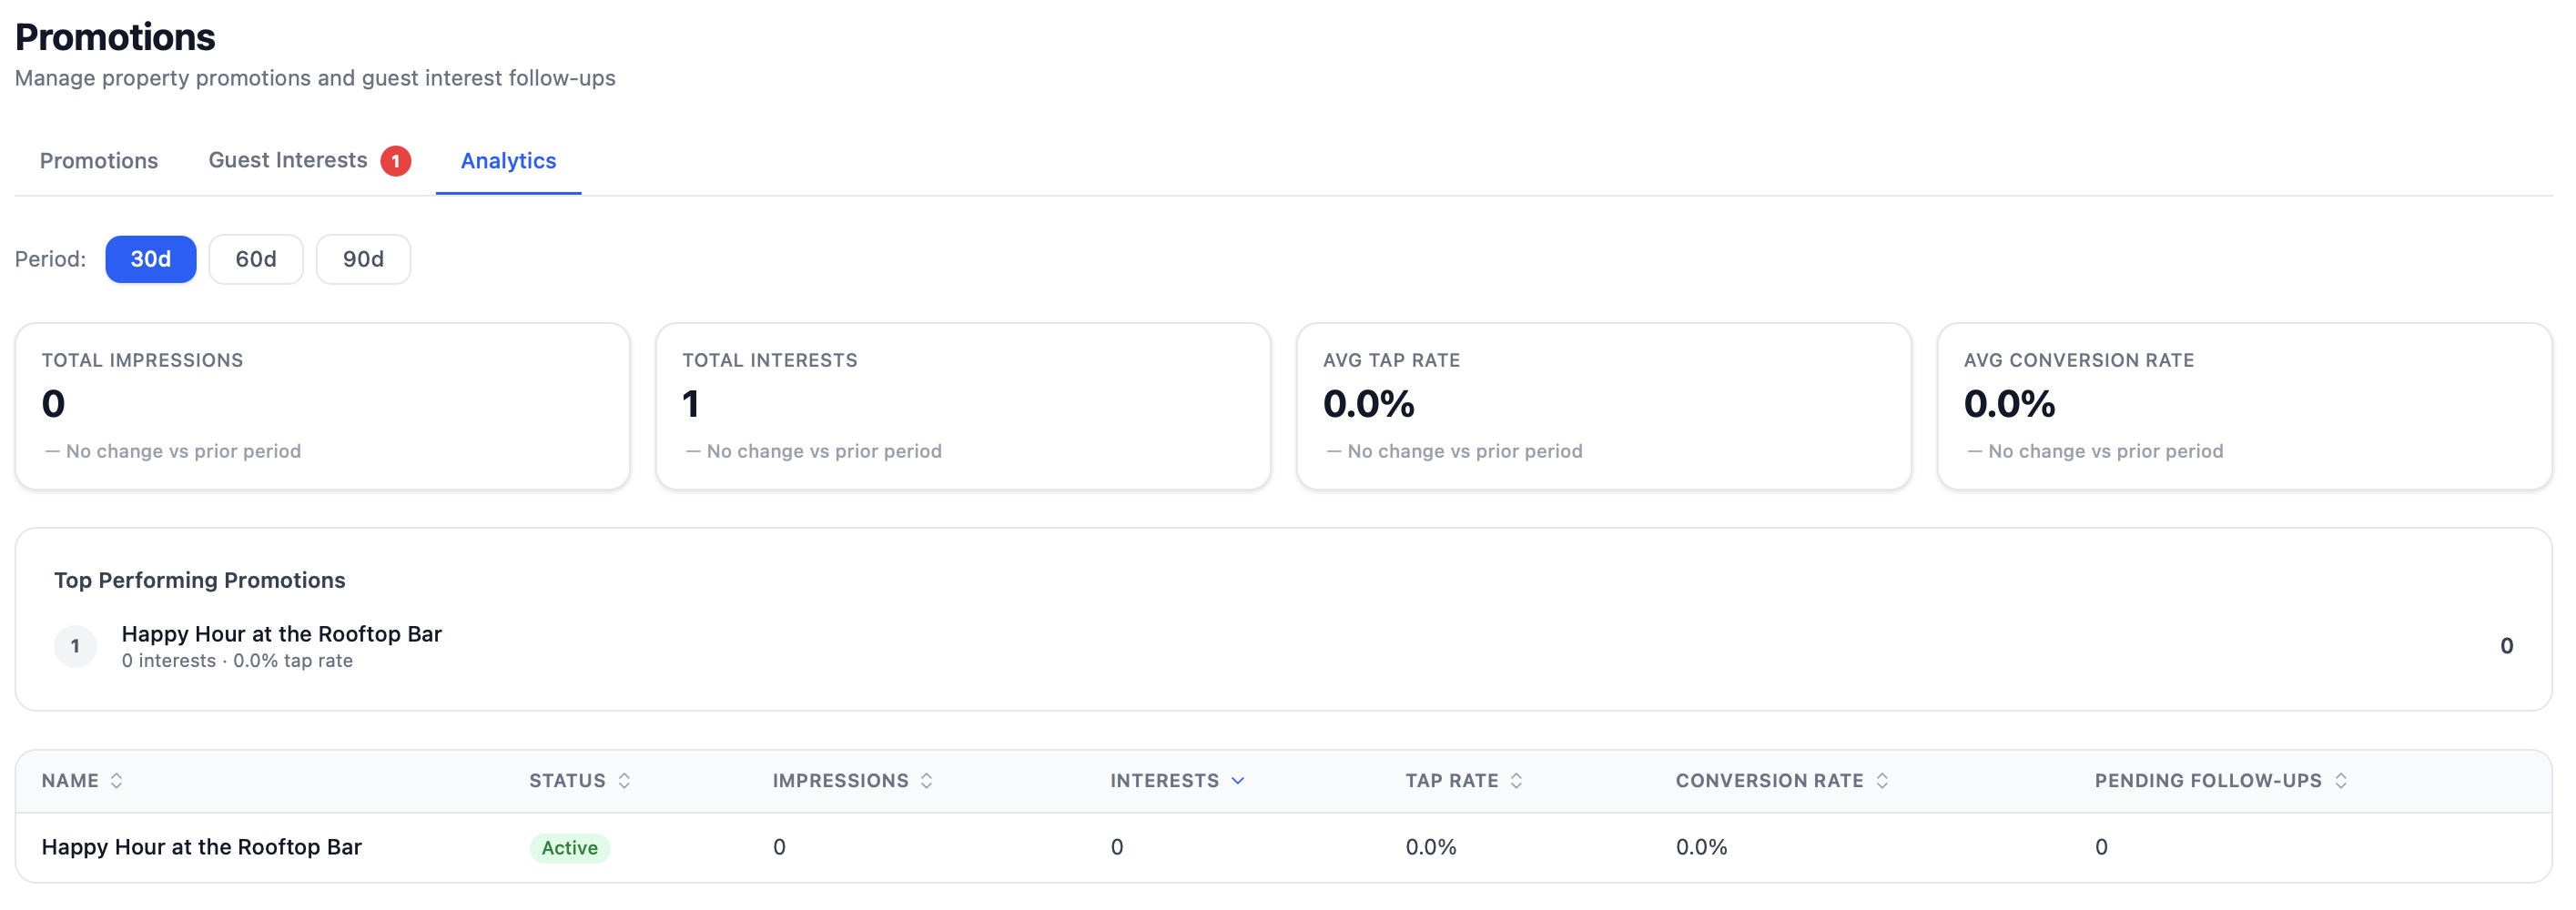
Task: Click the top performing Happy Hour entry
Action: (x=281, y=633)
